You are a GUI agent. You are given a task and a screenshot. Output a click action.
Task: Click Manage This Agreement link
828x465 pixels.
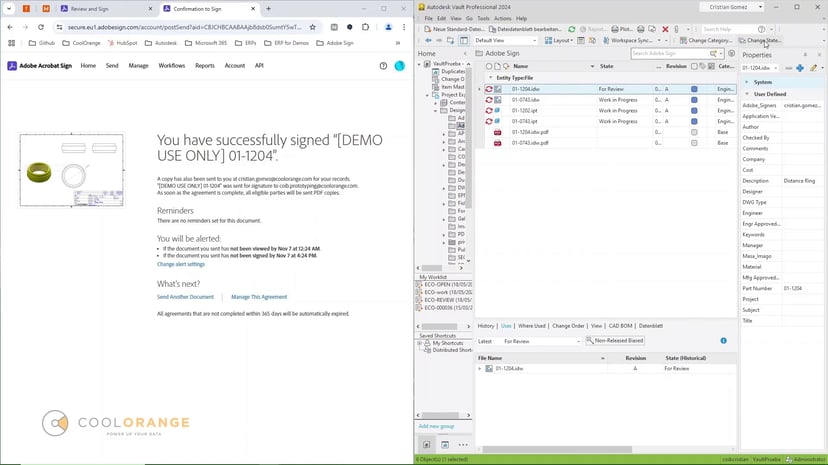coord(259,297)
